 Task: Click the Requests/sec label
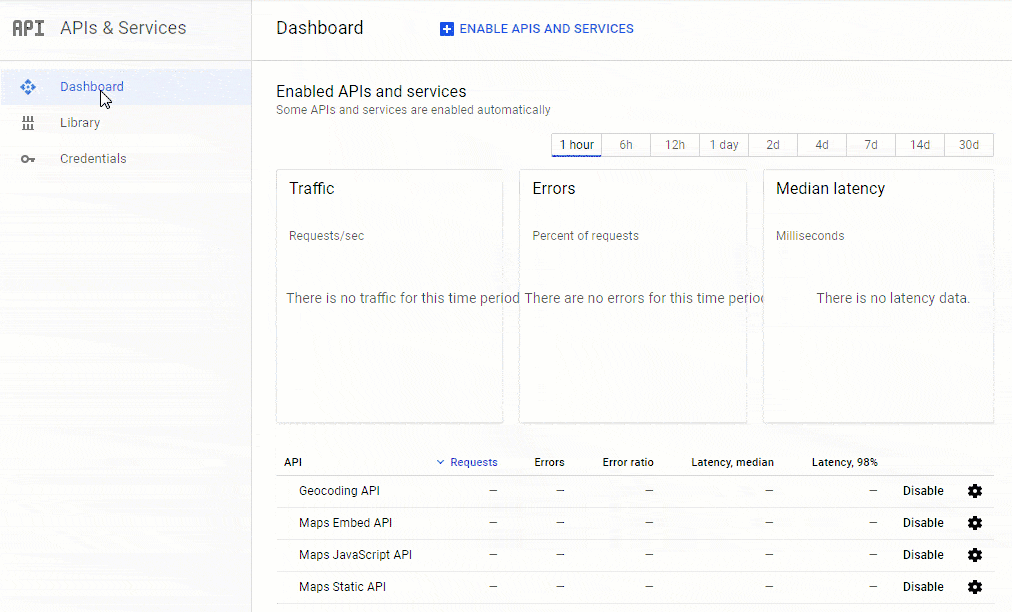tap(327, 236)
